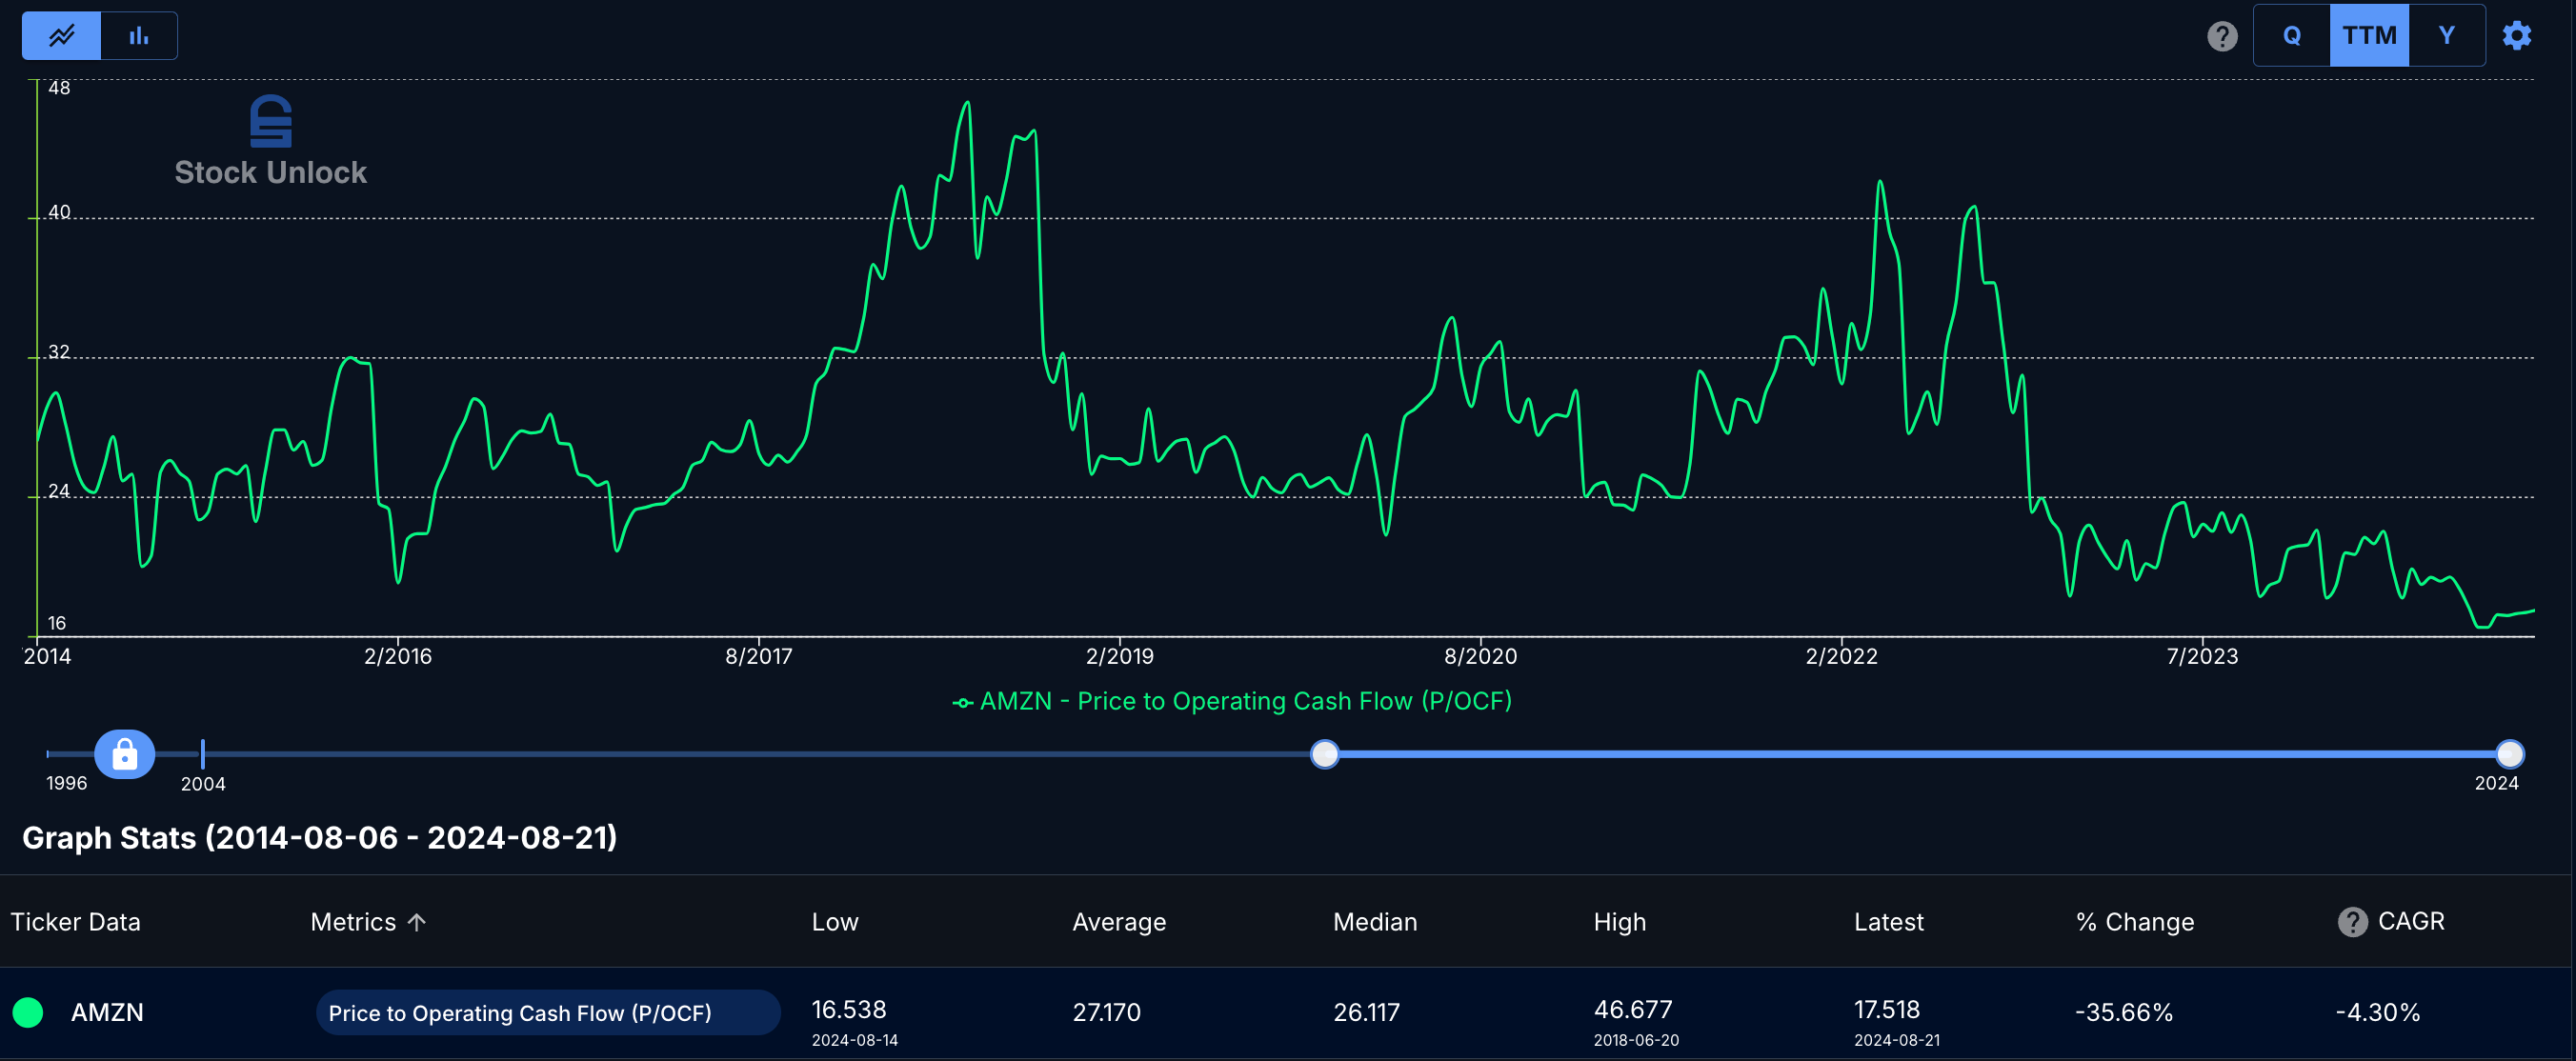The image size is (2576, 1061).
Task: Click the 2024-08-21 latest date
Action: pos(1897,1040)
